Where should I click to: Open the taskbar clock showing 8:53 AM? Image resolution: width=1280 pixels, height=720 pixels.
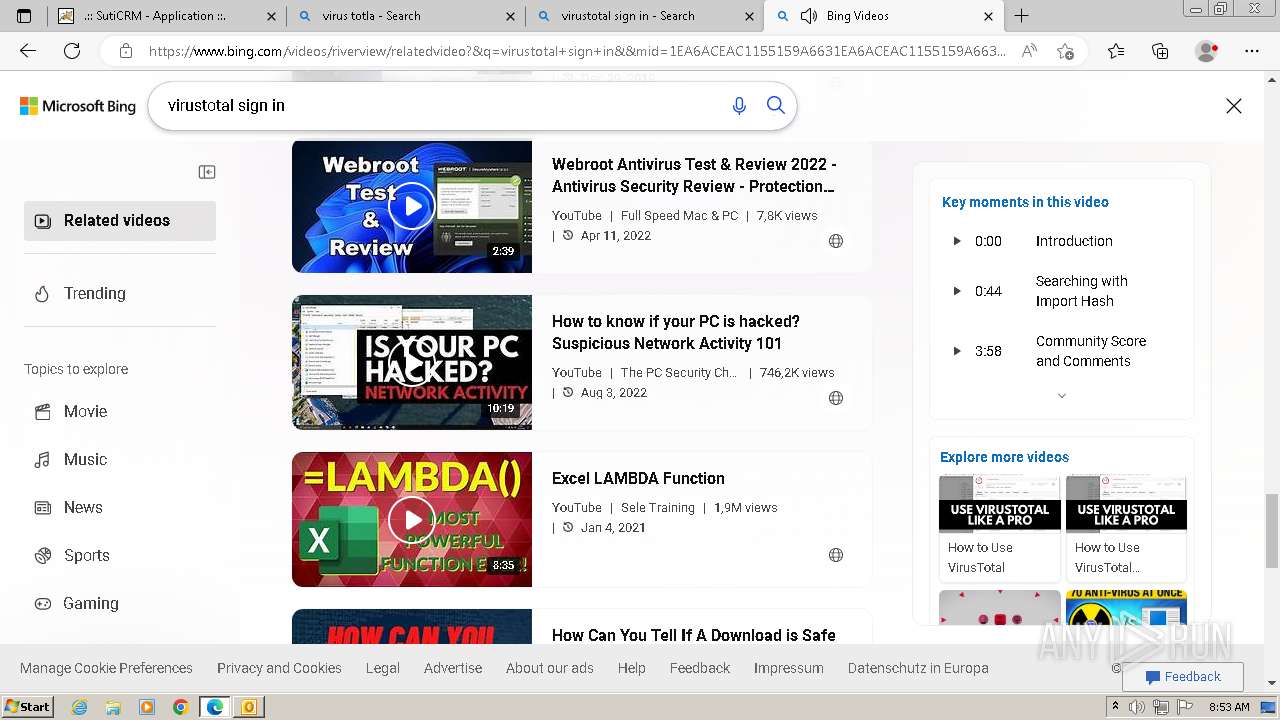tap(1229, 707)
